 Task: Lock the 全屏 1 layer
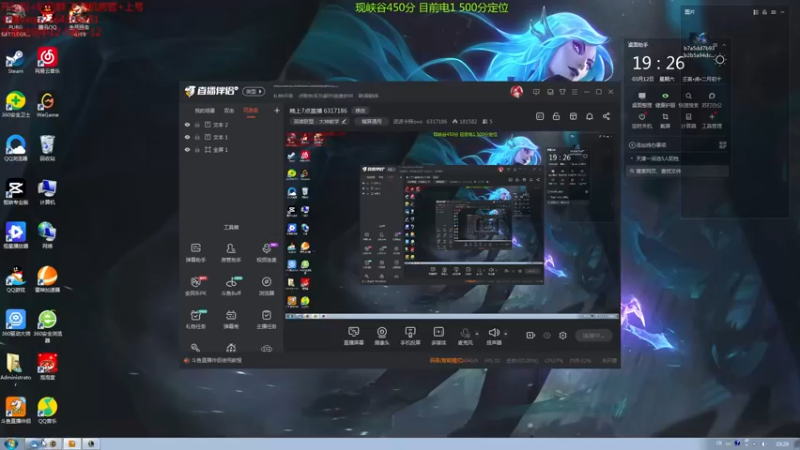click(x=197, y=149)
